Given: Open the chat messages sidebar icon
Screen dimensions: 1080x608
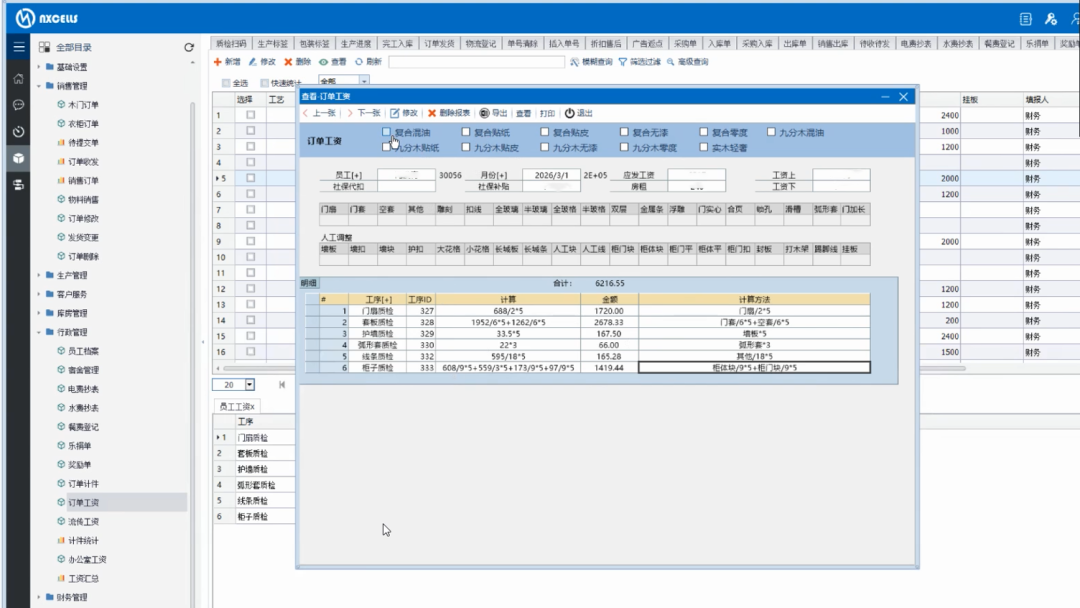Looking at the screenshot, I should (x=19, y=105).
